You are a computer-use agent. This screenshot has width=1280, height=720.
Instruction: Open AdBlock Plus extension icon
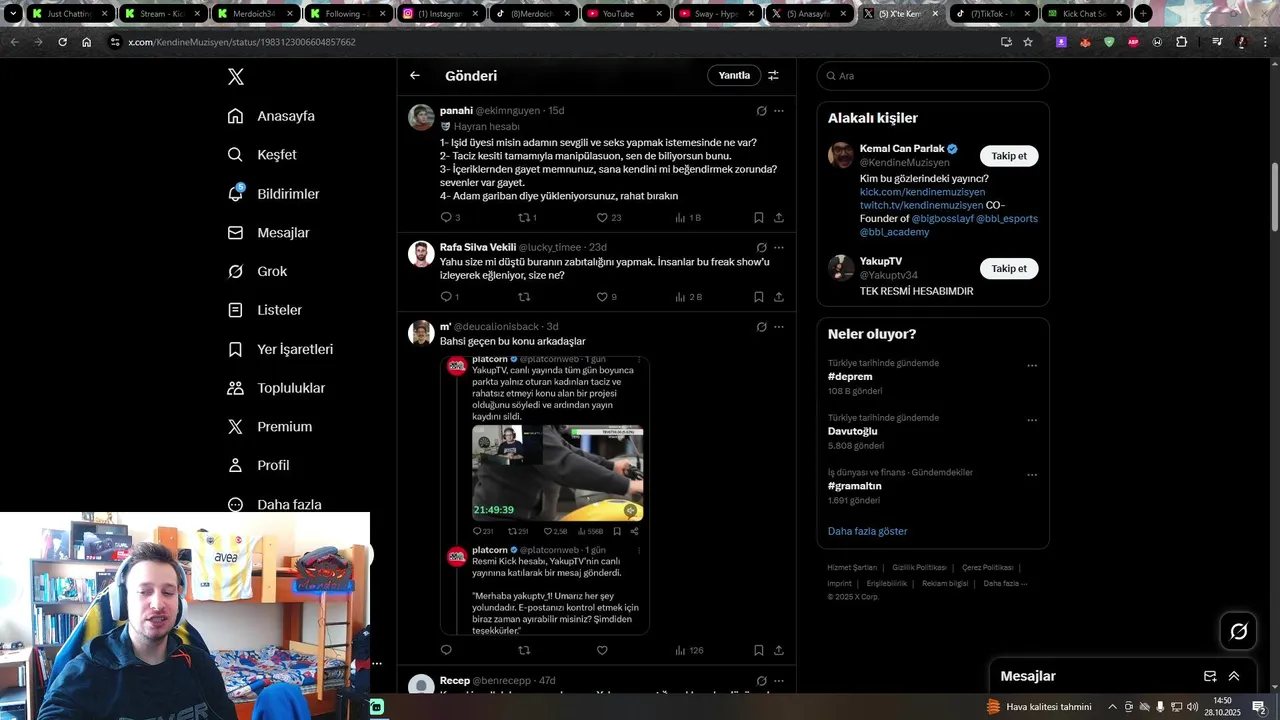[1133, 42]
